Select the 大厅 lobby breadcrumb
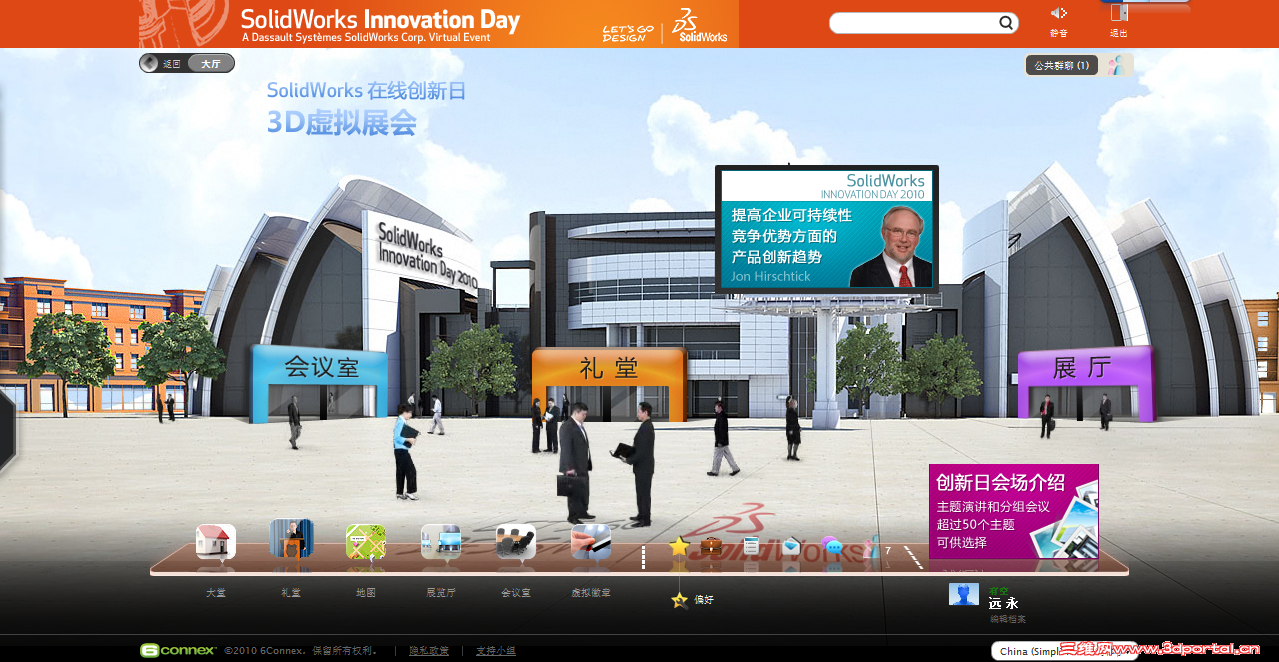The image size is (1279, 662). coord(211,63)
